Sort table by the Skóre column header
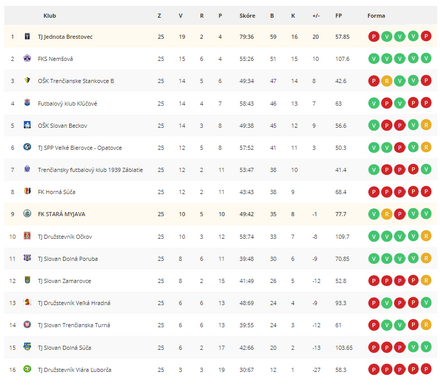Screen dimensions: 440x385 coord(247,16)
